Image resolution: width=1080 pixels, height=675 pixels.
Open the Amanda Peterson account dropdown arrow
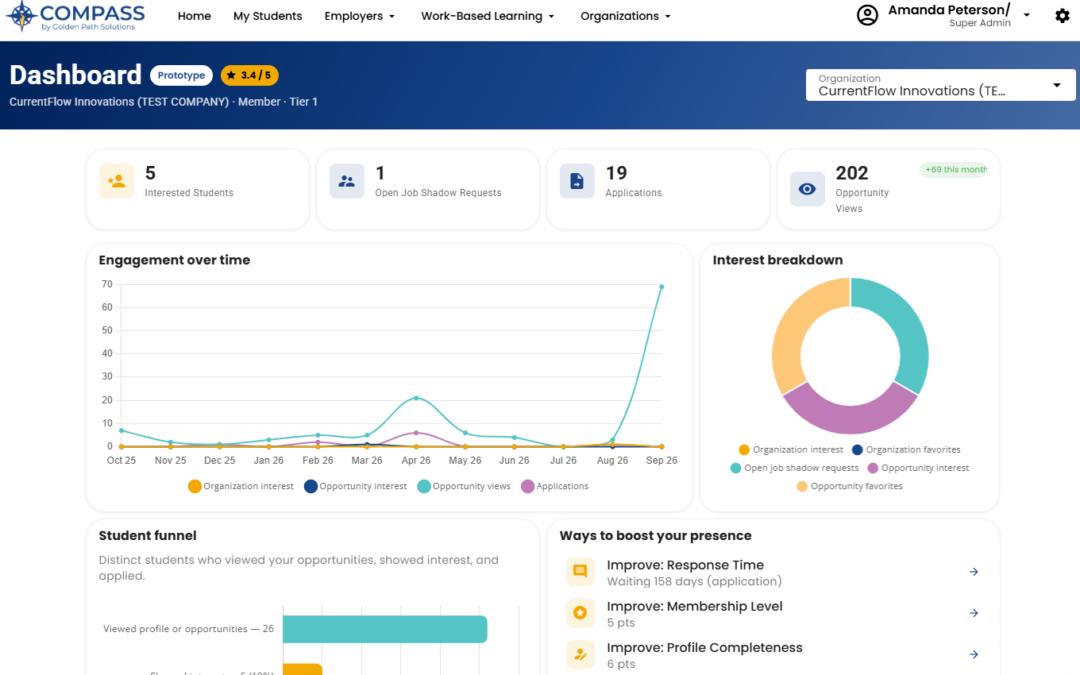tap(1026, 15)
